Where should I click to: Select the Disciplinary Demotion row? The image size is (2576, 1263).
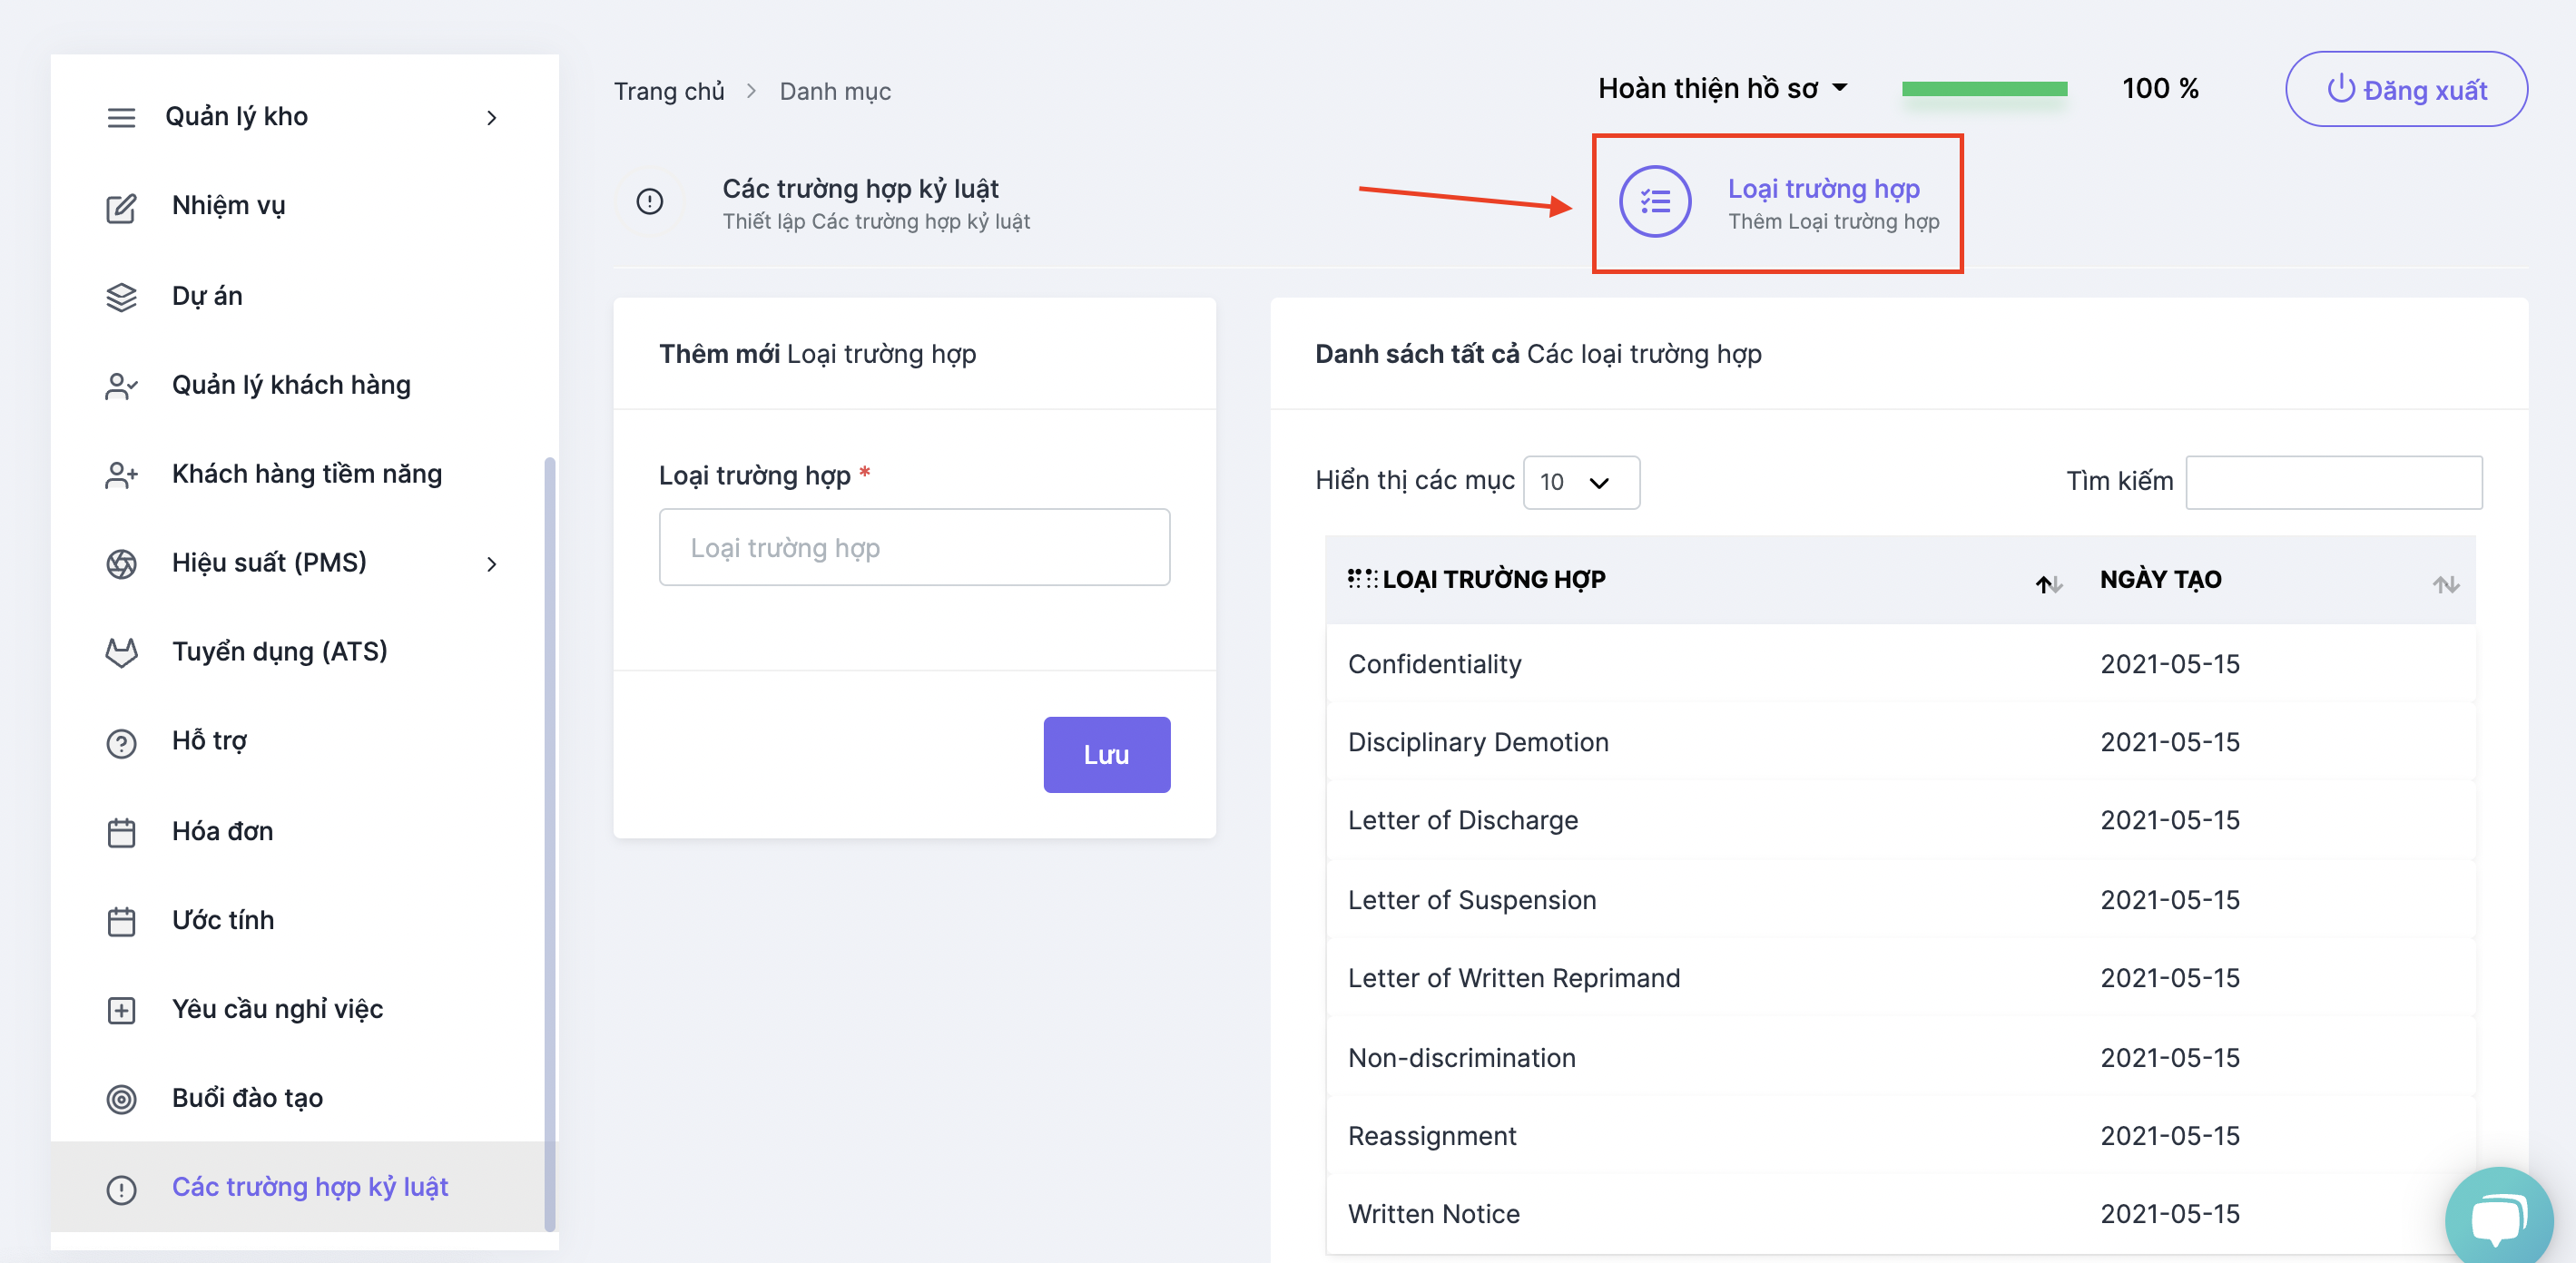pyautogui.click(x=1900, y=742)
